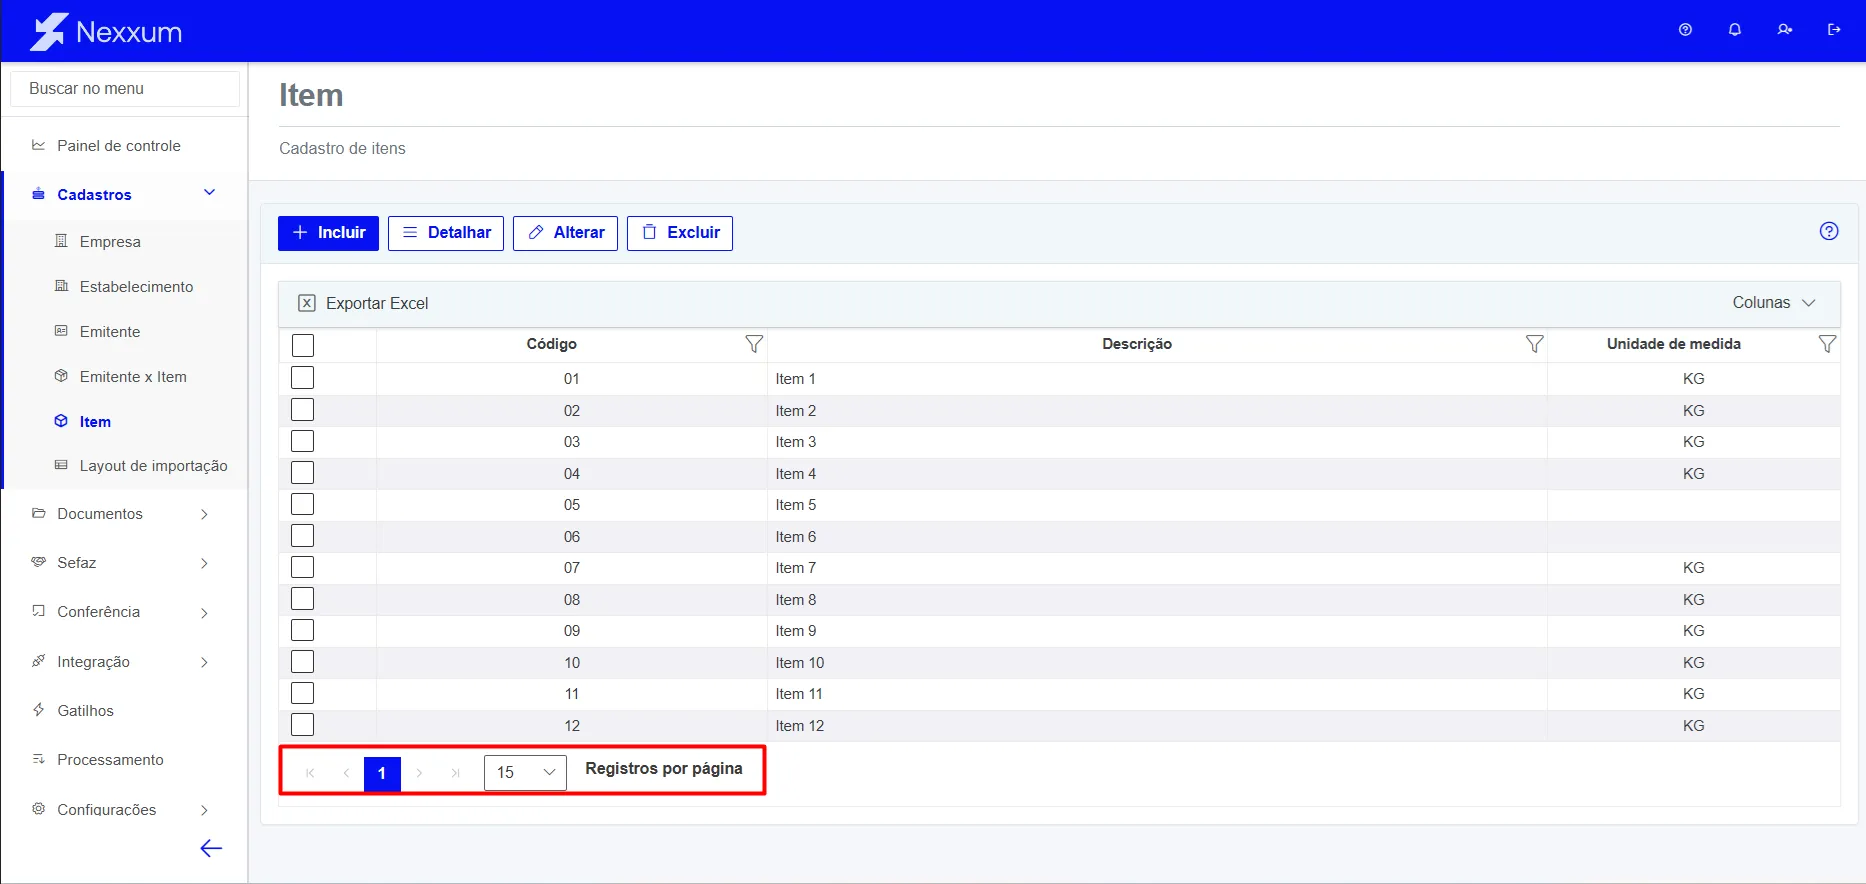Filter the Unidade de medida column
The height and width of the screenshot is (884, 1866).
1827,344
